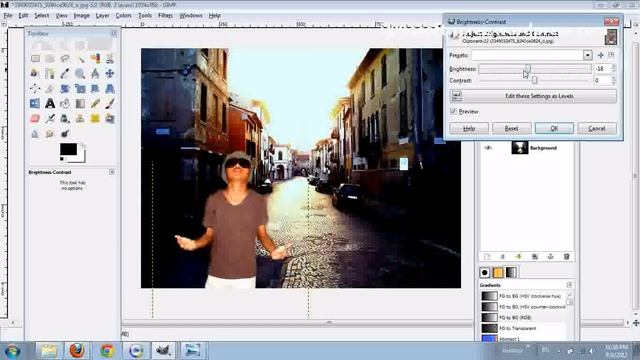
Task: Switch to the Patterns tab
Action: [x=498, y=272]
